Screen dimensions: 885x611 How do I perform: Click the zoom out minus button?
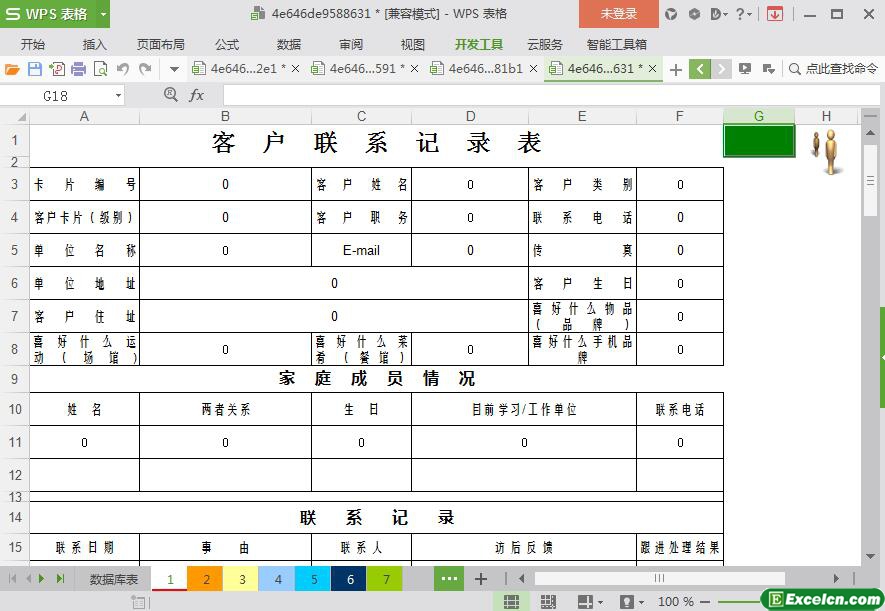pos(705,602)
